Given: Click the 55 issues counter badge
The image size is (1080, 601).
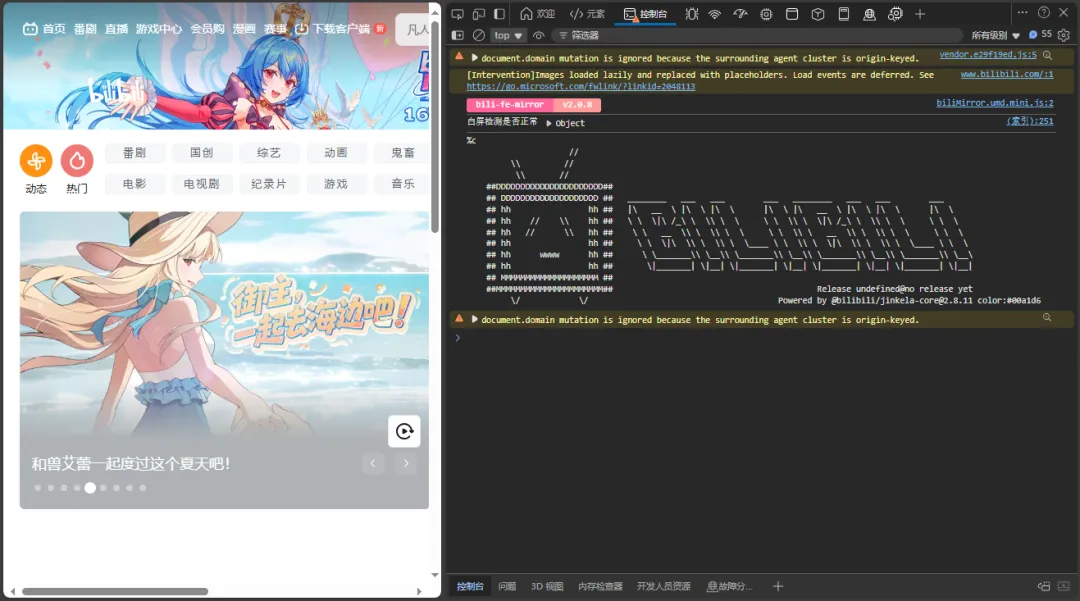Looking at the screenshot, I should (x=1040, y=34).
